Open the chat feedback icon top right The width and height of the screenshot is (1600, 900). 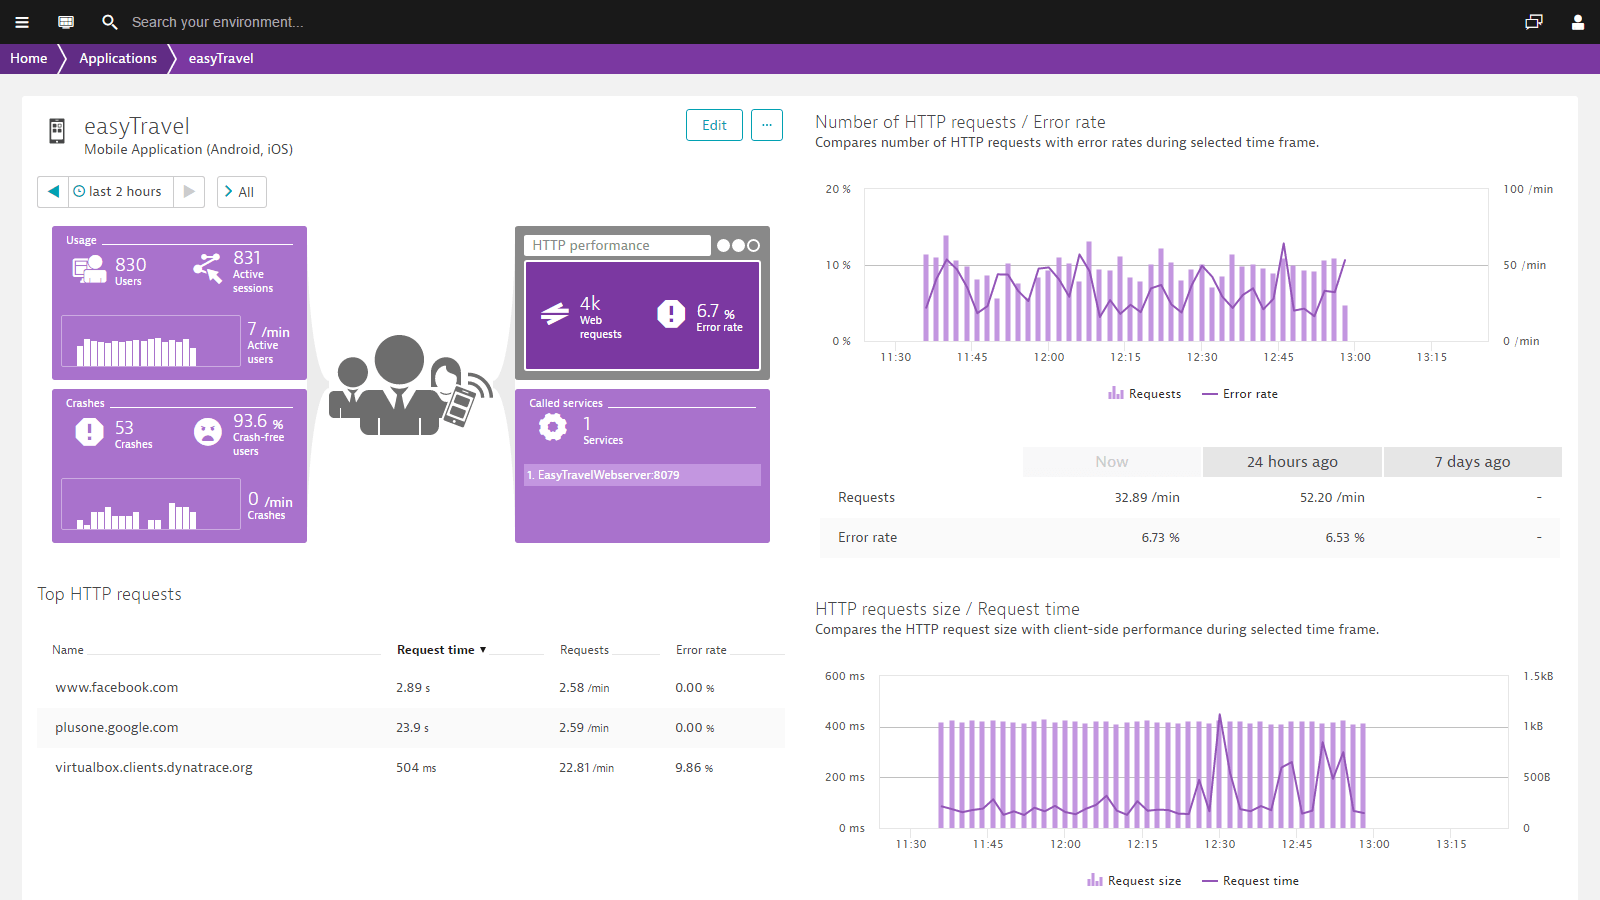[1535, 21]
